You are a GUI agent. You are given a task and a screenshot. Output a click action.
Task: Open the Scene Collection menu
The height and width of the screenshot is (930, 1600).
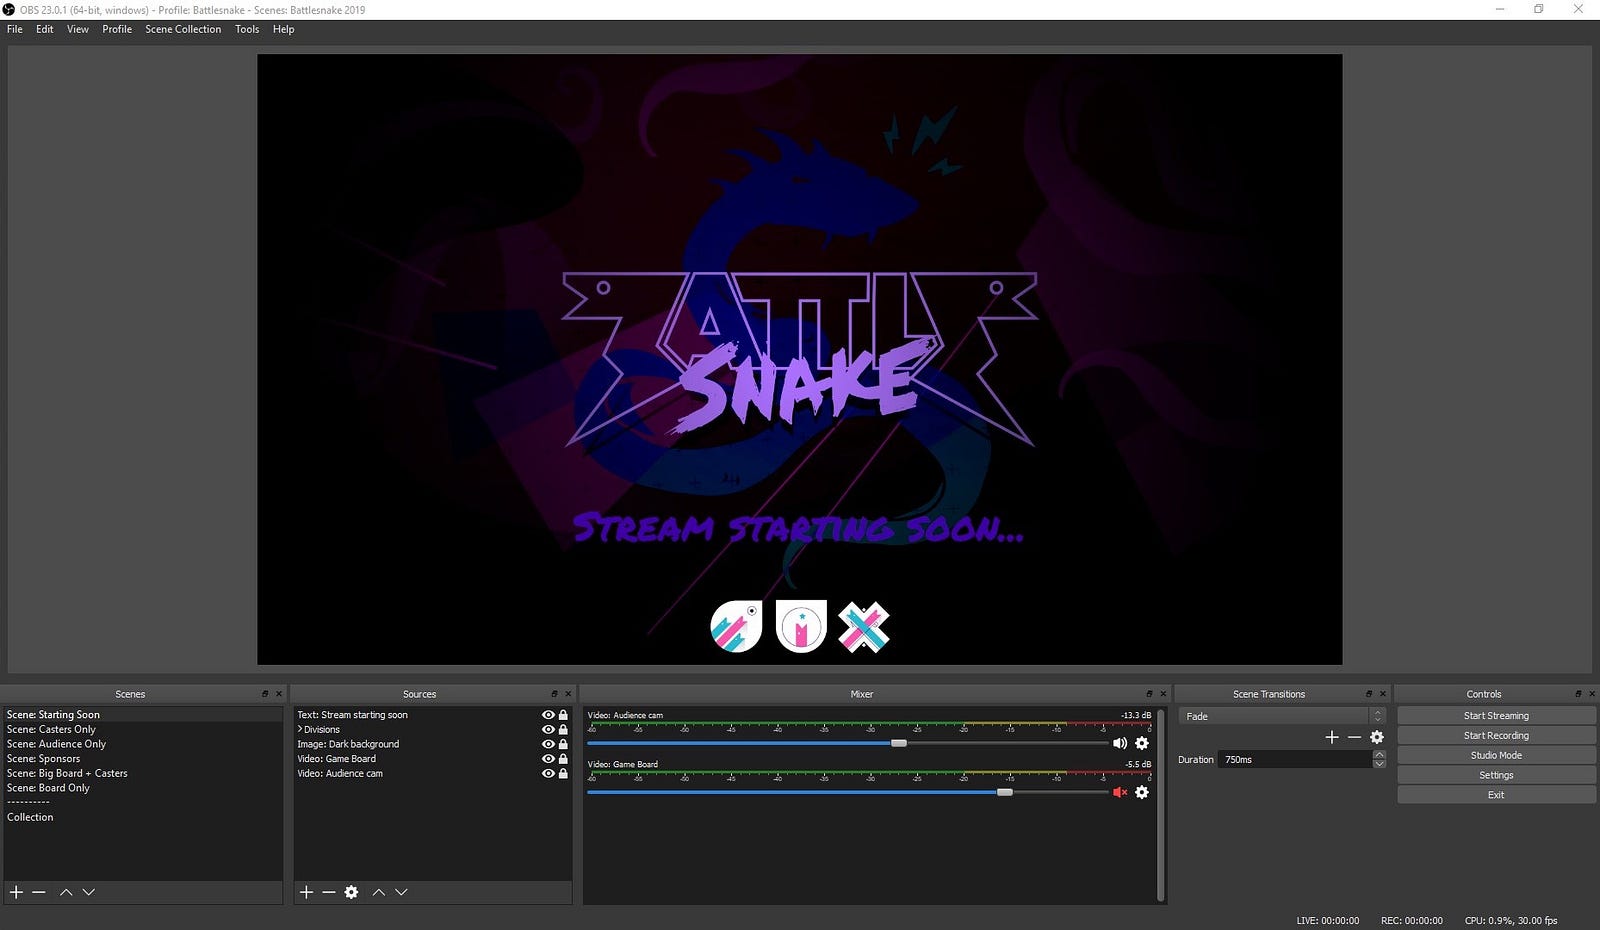(x=183, y=29)
